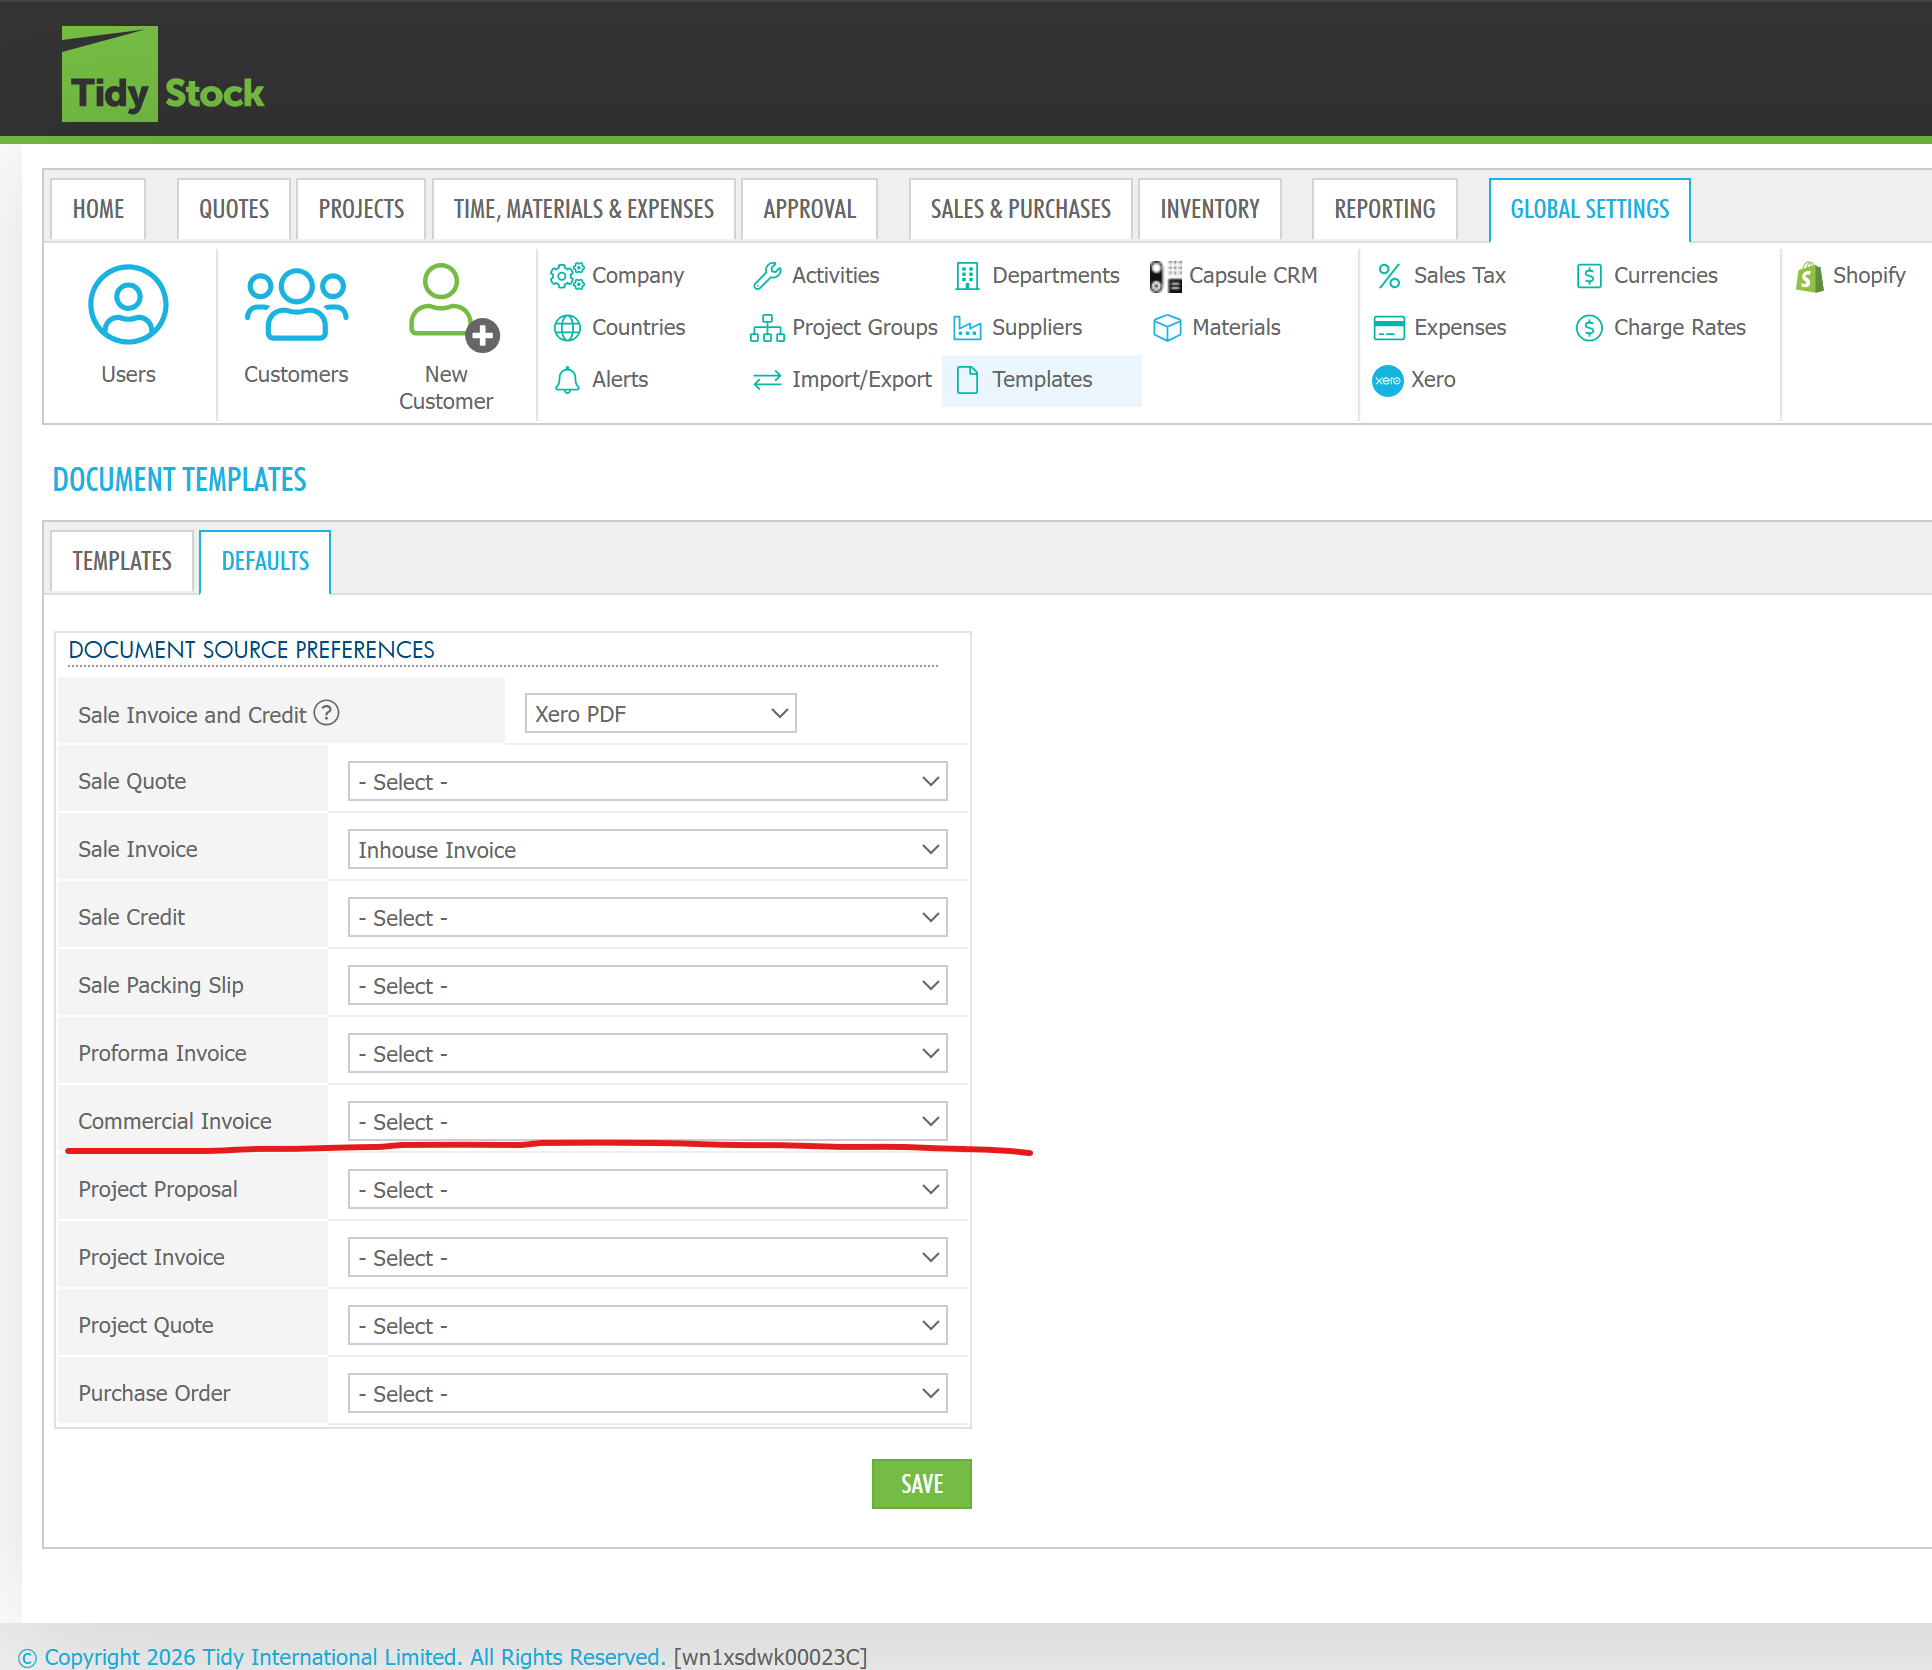Click the Sale Credit row label
The width and height of the screenshot is (1932, 1670).
point(132,918)
